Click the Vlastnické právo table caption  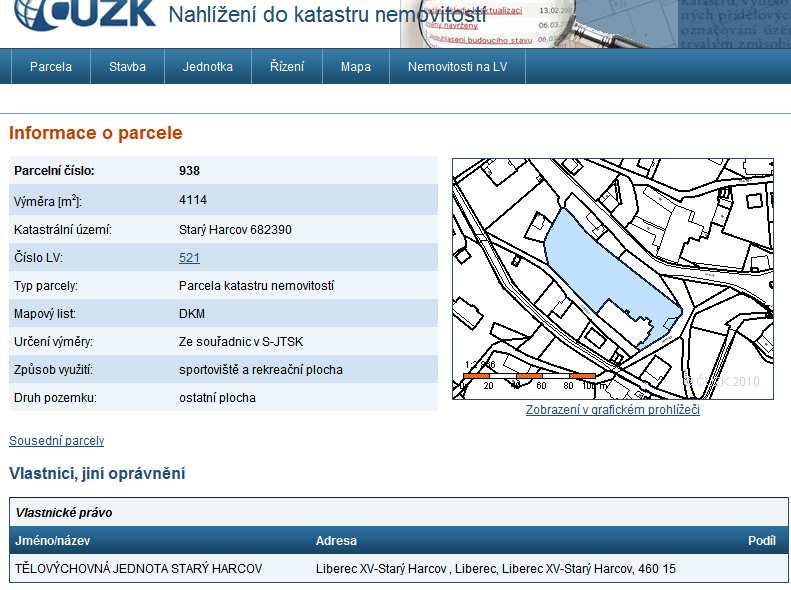pyautogui.click(x=64, y=513)
